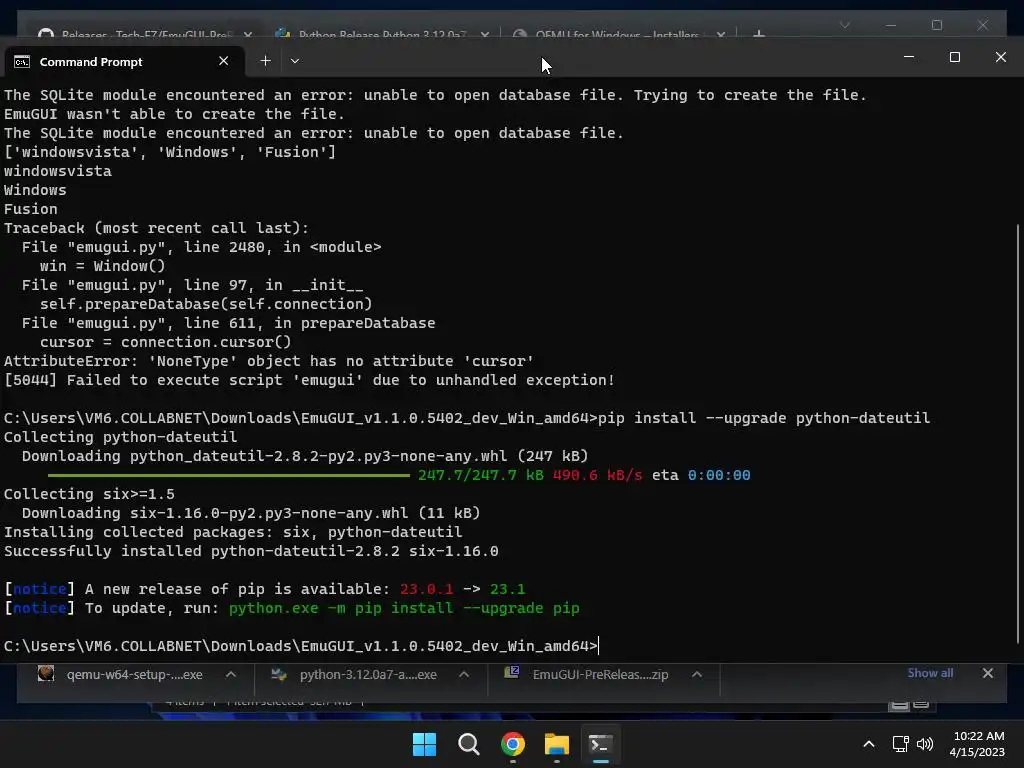Close the Command Prompt tab

pos(223,61)
